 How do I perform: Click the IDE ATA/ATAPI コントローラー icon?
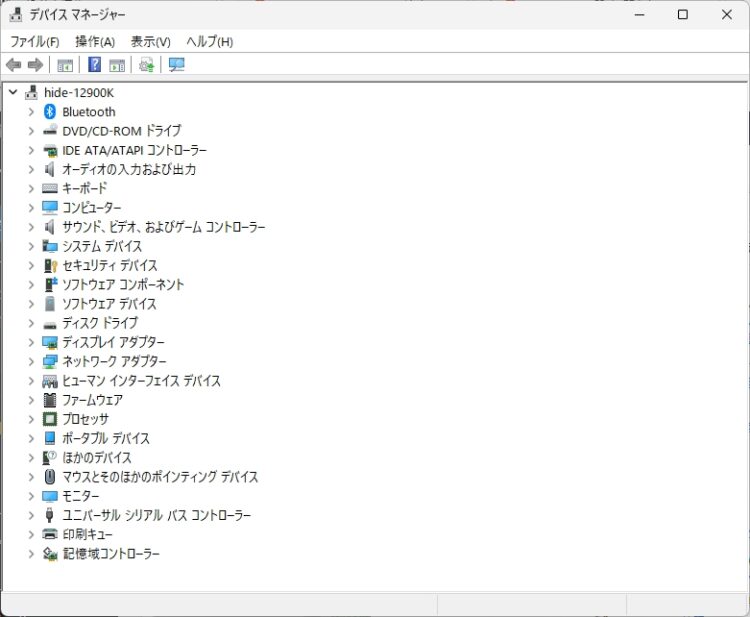(x=50, y=151)
